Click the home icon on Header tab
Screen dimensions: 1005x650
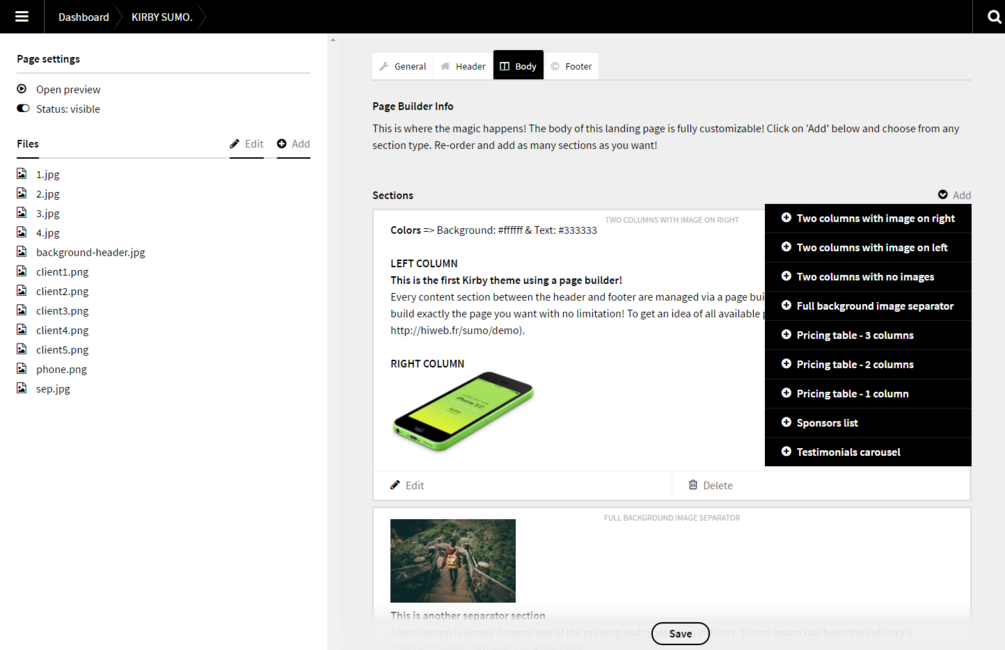click(445, 66)
